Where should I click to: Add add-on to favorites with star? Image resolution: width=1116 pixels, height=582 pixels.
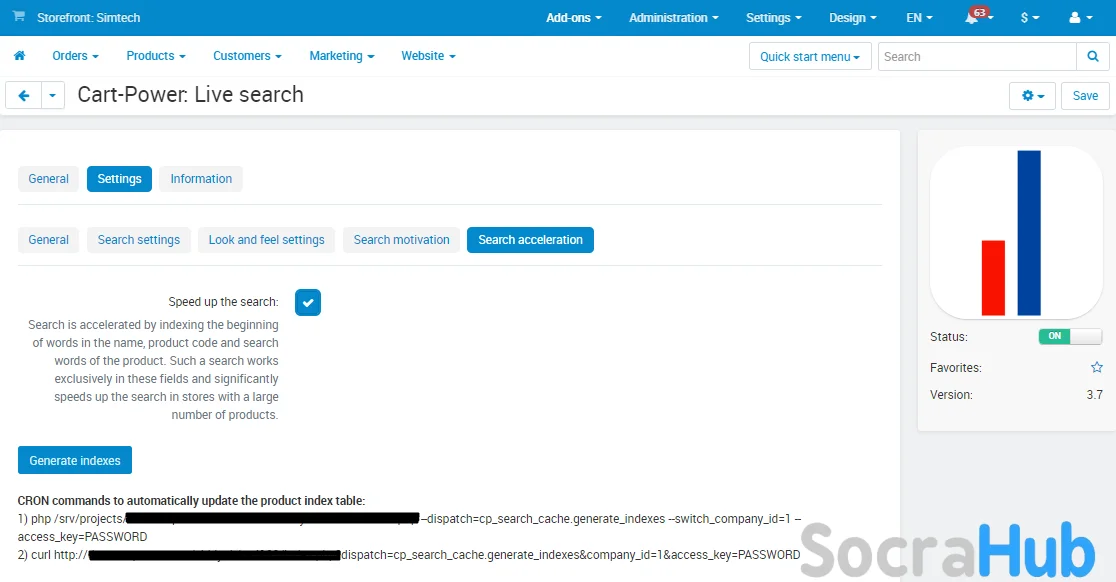[x=1096, y=368]
